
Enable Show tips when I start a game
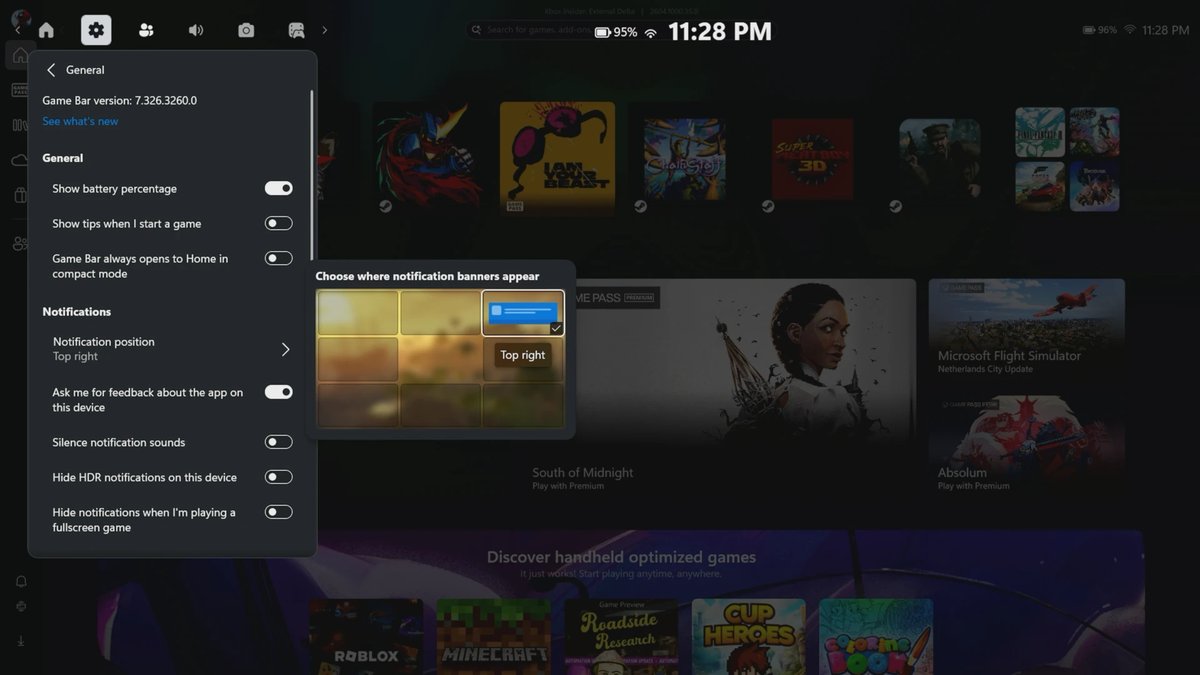278,222
